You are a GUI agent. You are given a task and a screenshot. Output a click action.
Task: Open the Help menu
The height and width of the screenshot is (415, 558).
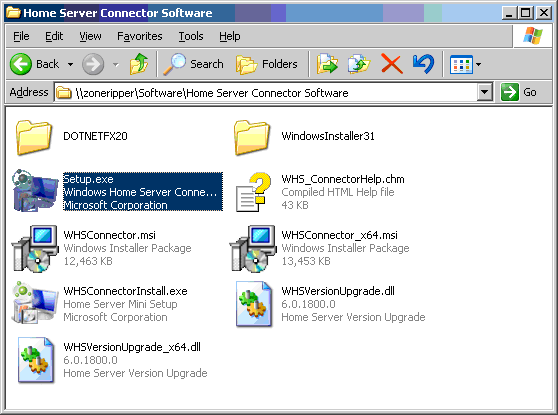point(230,36)
